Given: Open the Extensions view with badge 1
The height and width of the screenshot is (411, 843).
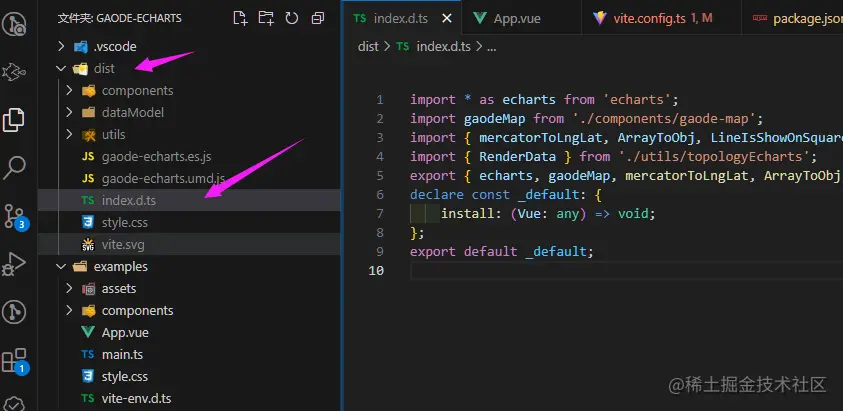Looking at the screenshot, I should coord(15,361).
